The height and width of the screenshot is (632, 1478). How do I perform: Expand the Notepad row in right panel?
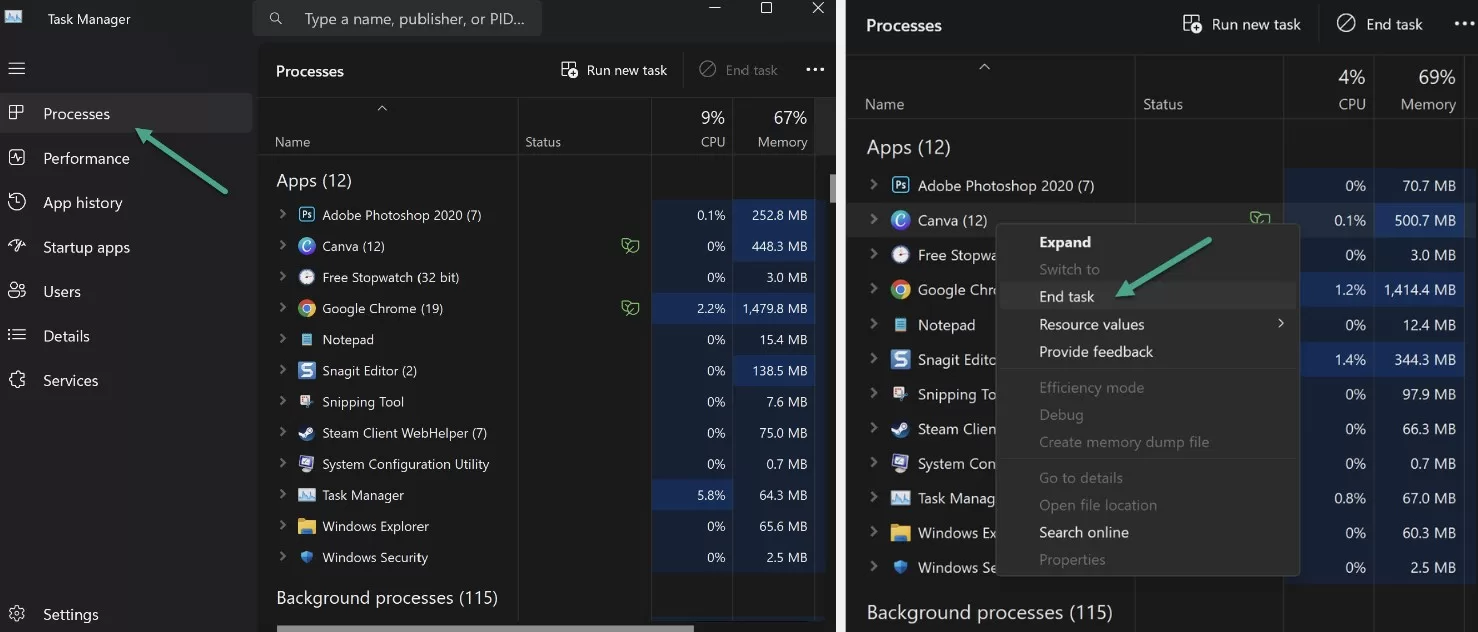(874, 324)
